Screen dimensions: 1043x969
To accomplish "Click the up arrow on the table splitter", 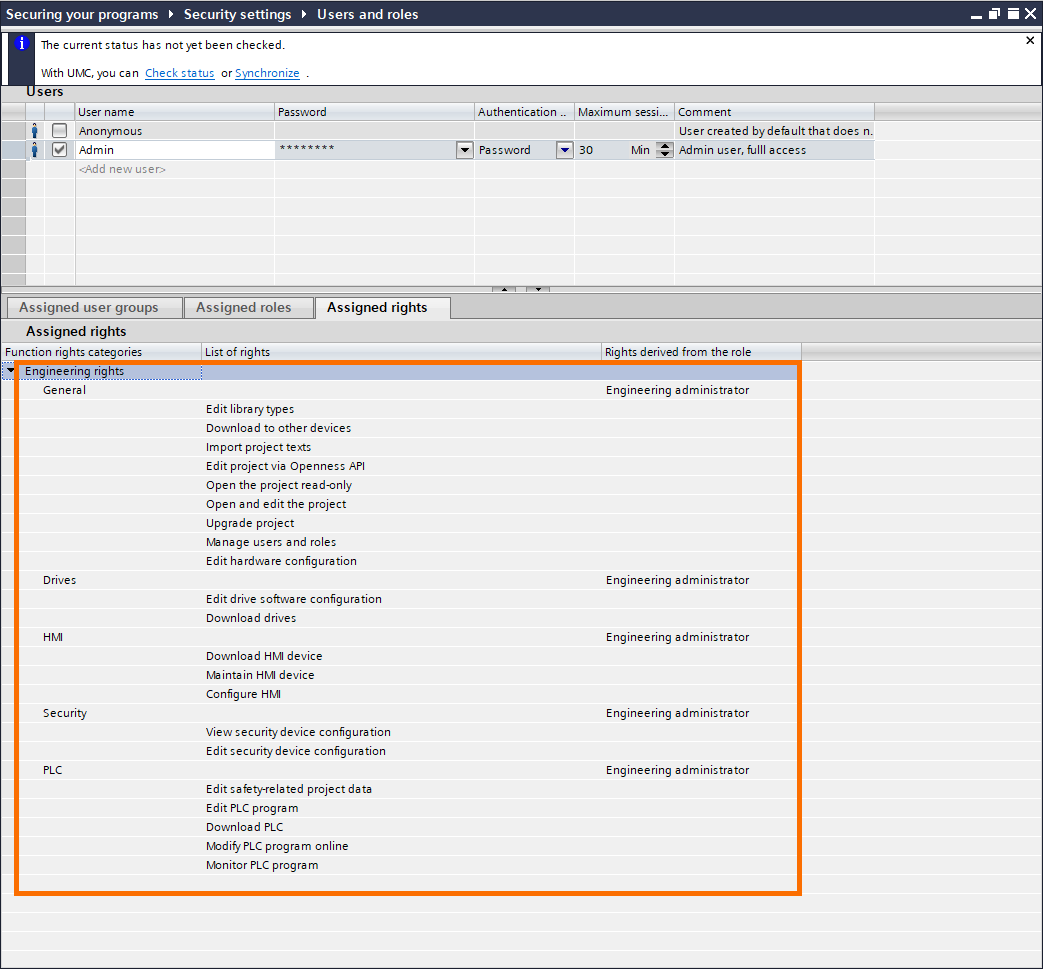I will point(504,289).
